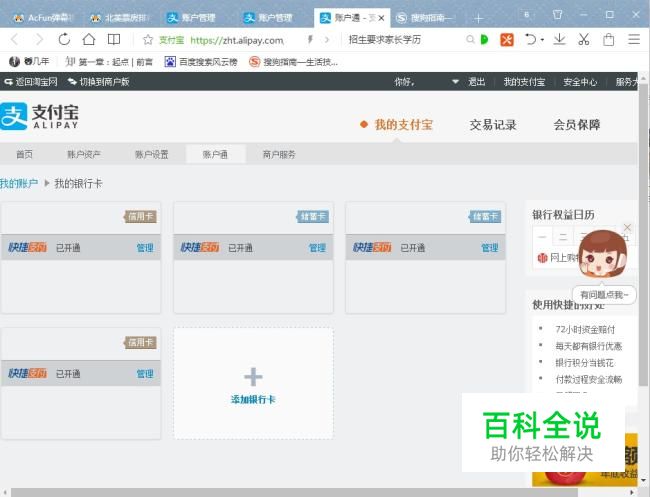Image resolution: width=650 pixels, height=497 pixels.
Task: Expand the account dropdown arrow beside 你好
Action: coord(455,82)
